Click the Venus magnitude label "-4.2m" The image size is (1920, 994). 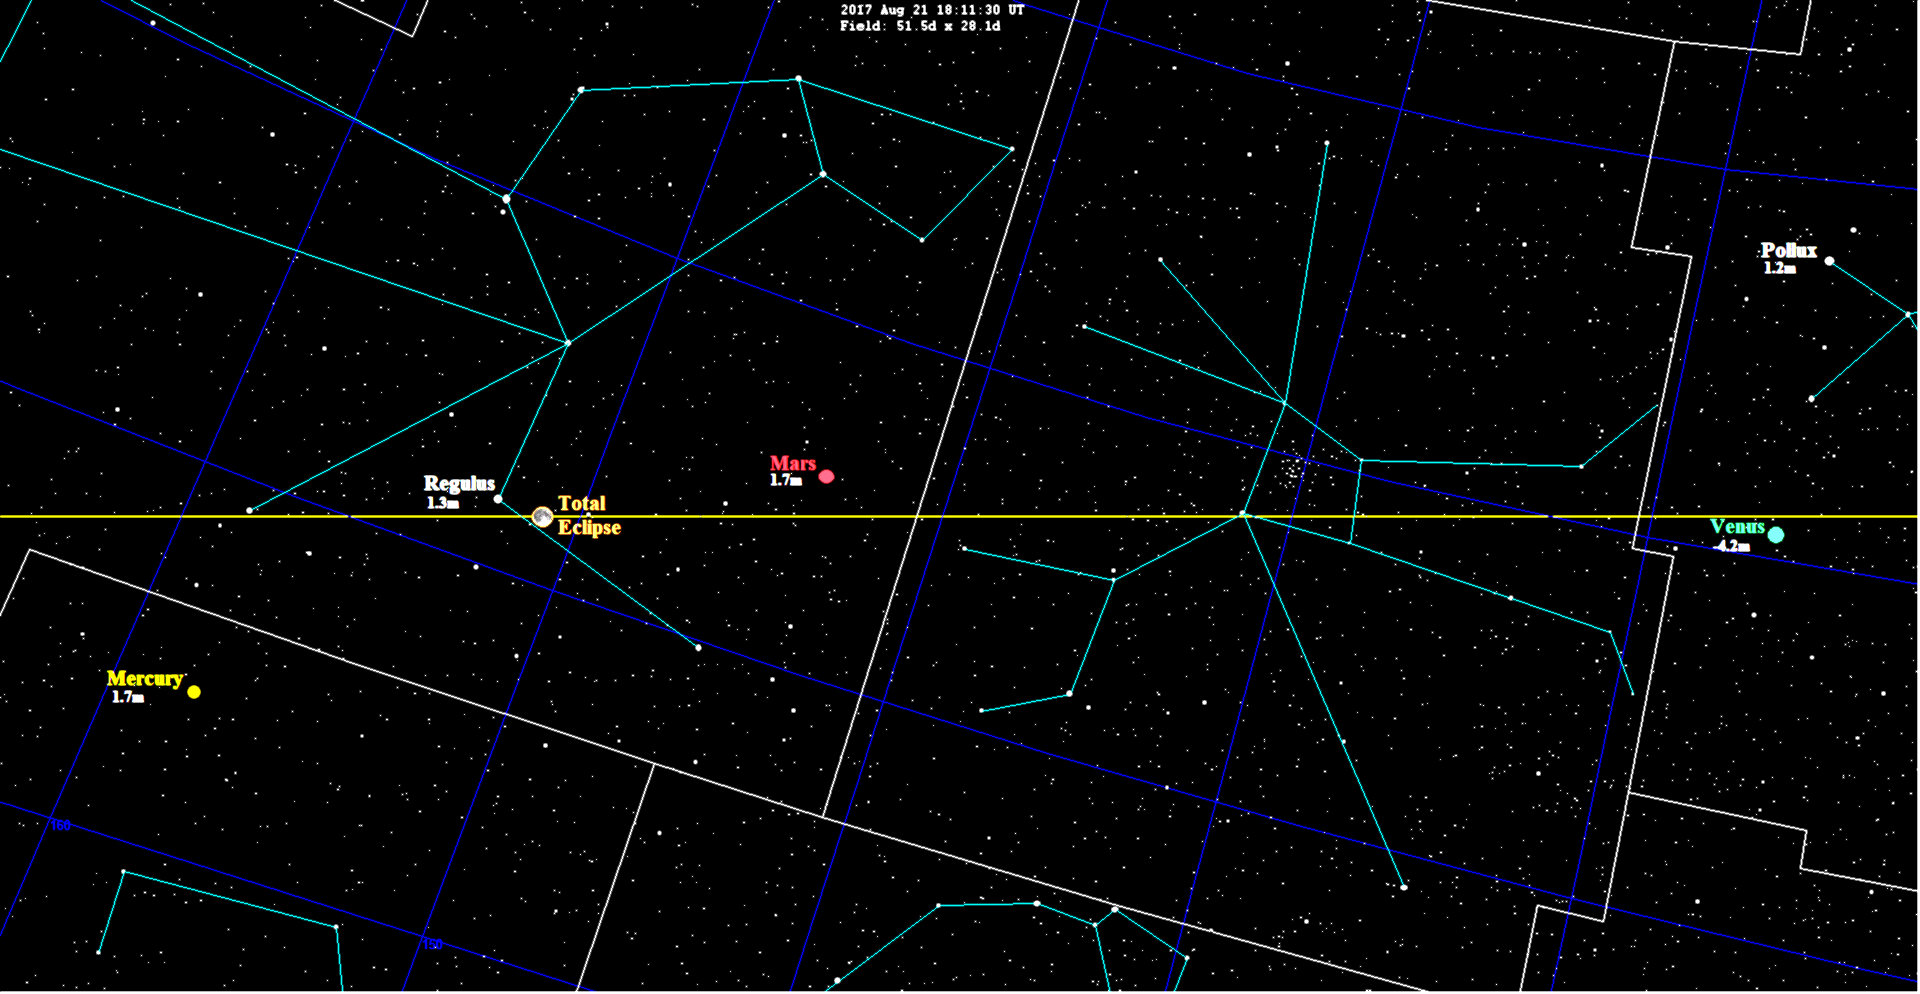click(x=1732, y=547)
